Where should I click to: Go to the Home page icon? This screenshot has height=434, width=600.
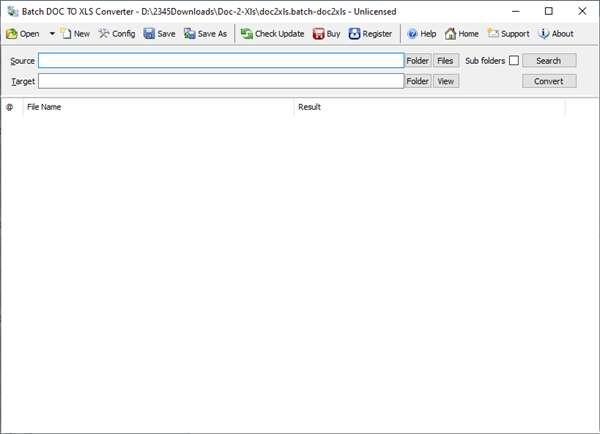click(451, 34)
